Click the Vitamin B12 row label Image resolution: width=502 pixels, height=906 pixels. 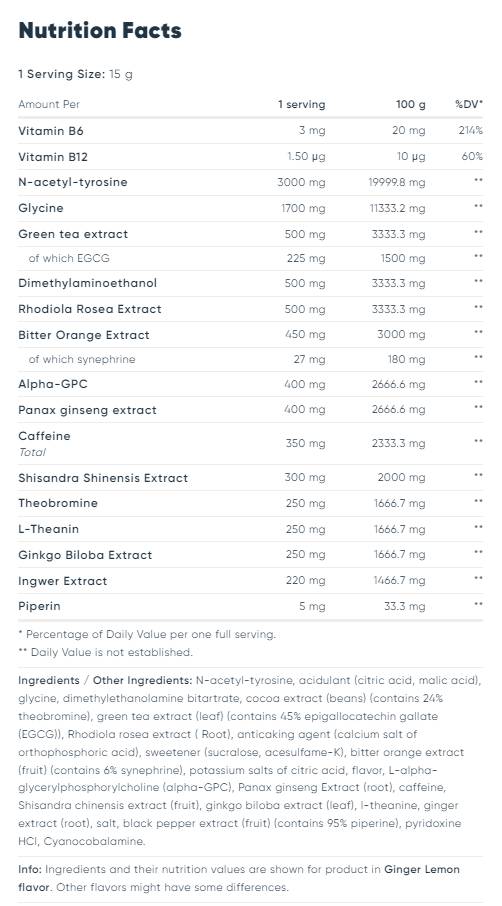coord(53,157)
